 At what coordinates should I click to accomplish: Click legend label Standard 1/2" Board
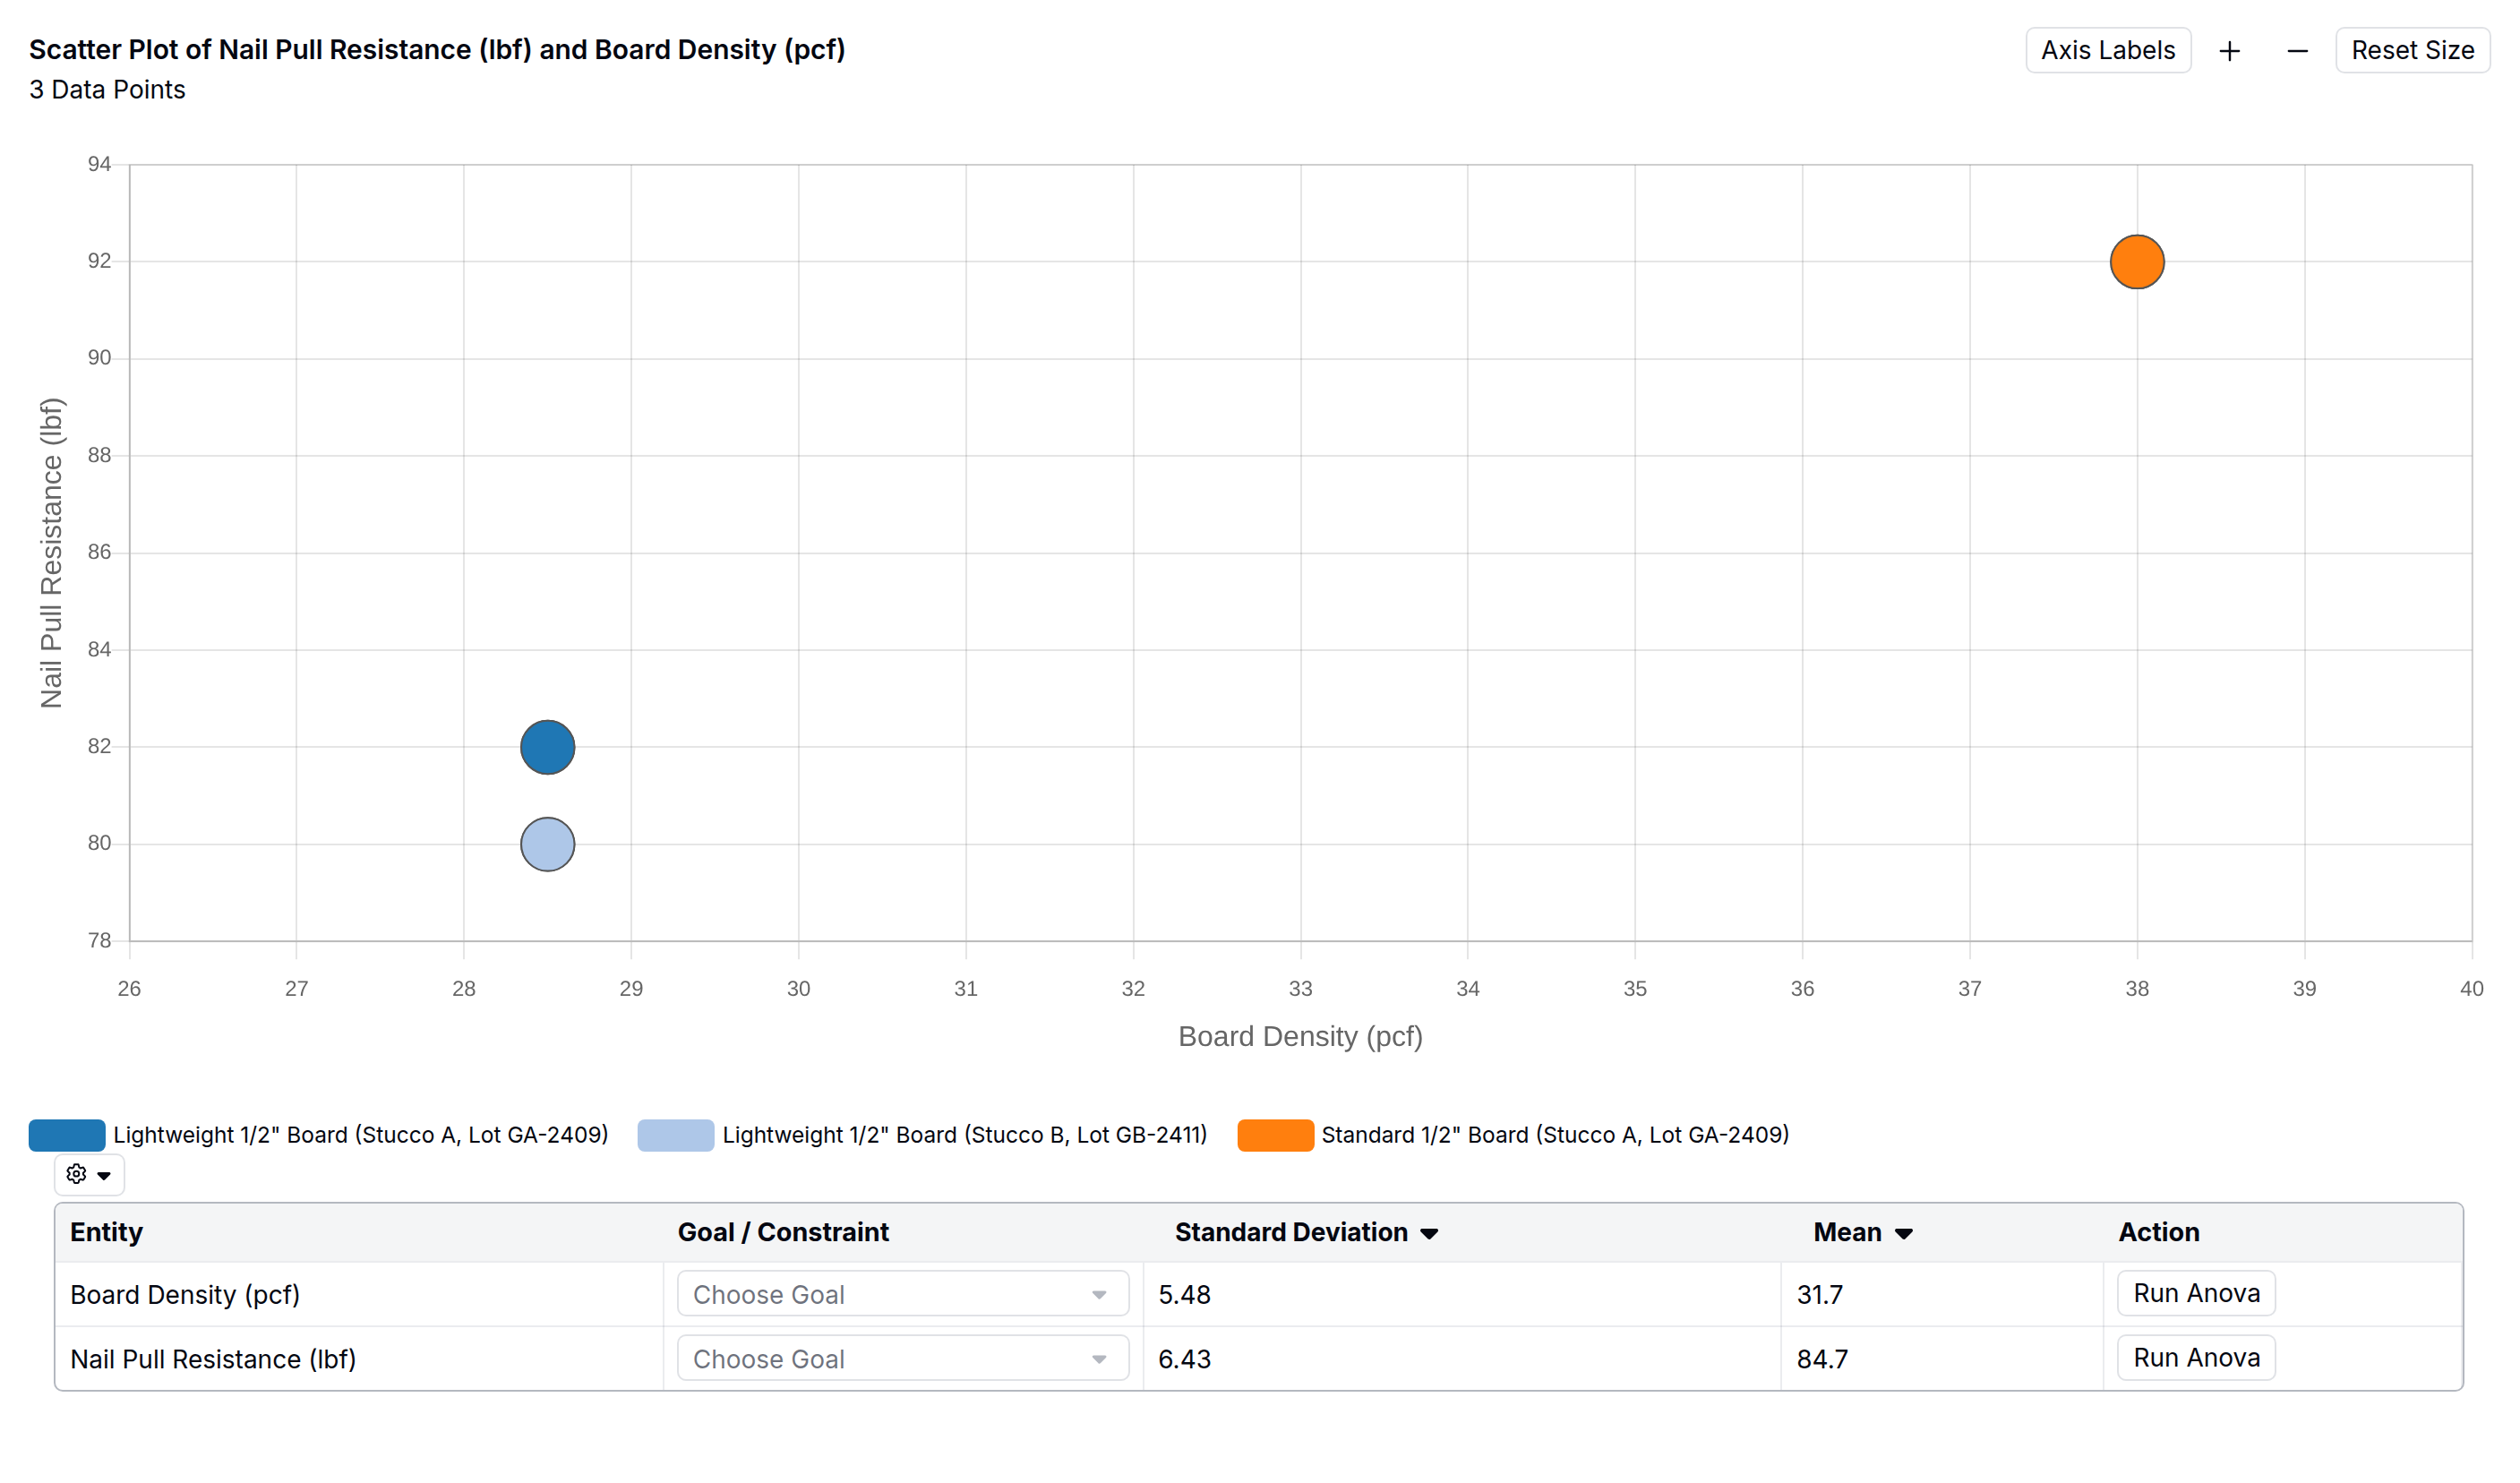coord(1555,1135)
